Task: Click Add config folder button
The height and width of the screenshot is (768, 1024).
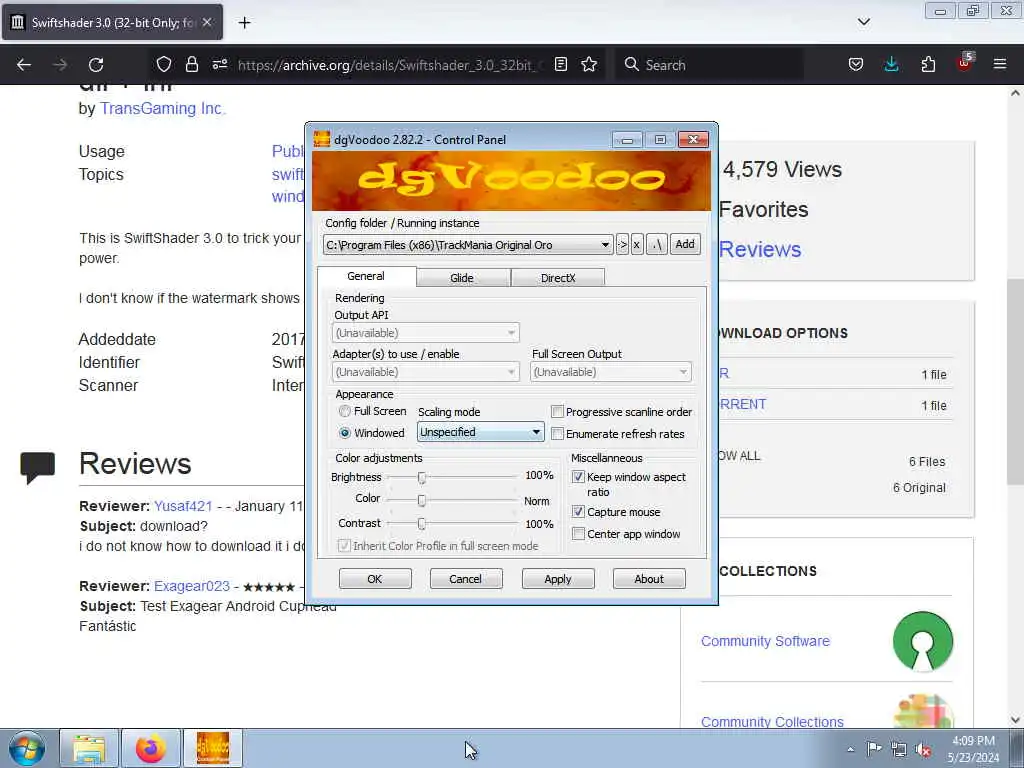Action: (684, 244)
